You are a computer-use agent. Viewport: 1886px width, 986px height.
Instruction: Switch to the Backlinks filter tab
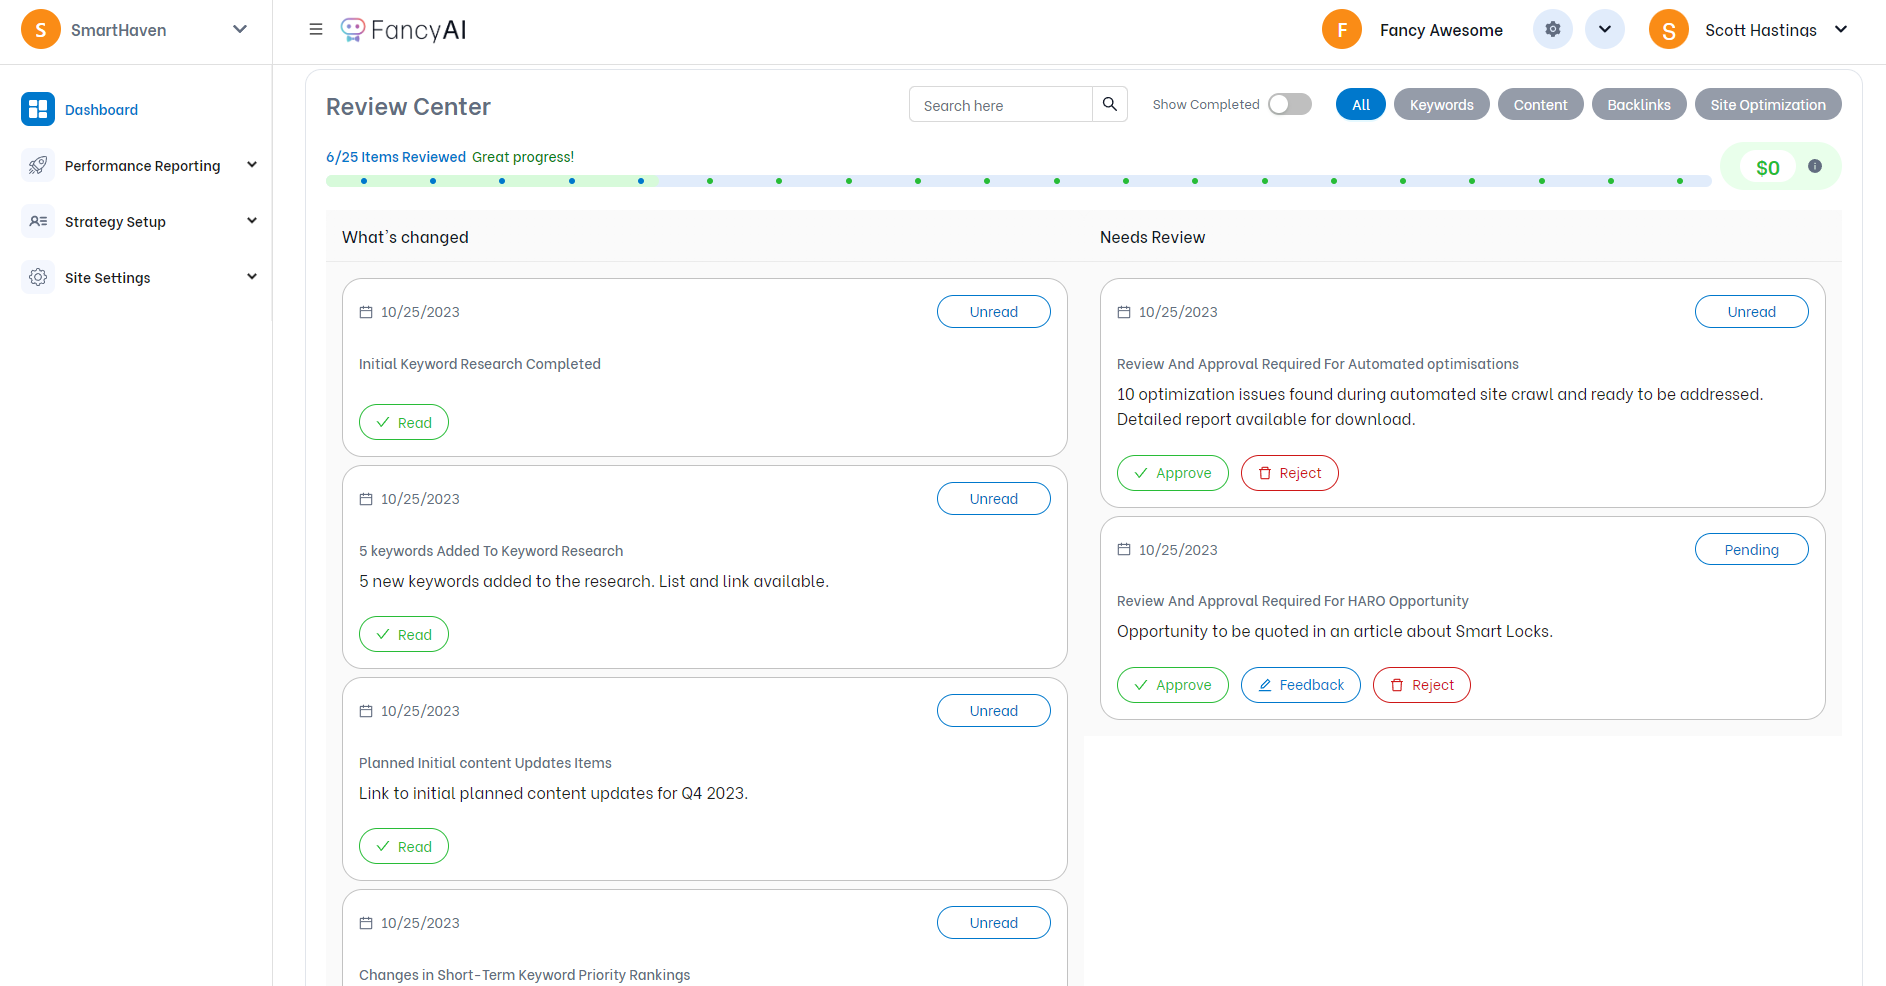1638,105
